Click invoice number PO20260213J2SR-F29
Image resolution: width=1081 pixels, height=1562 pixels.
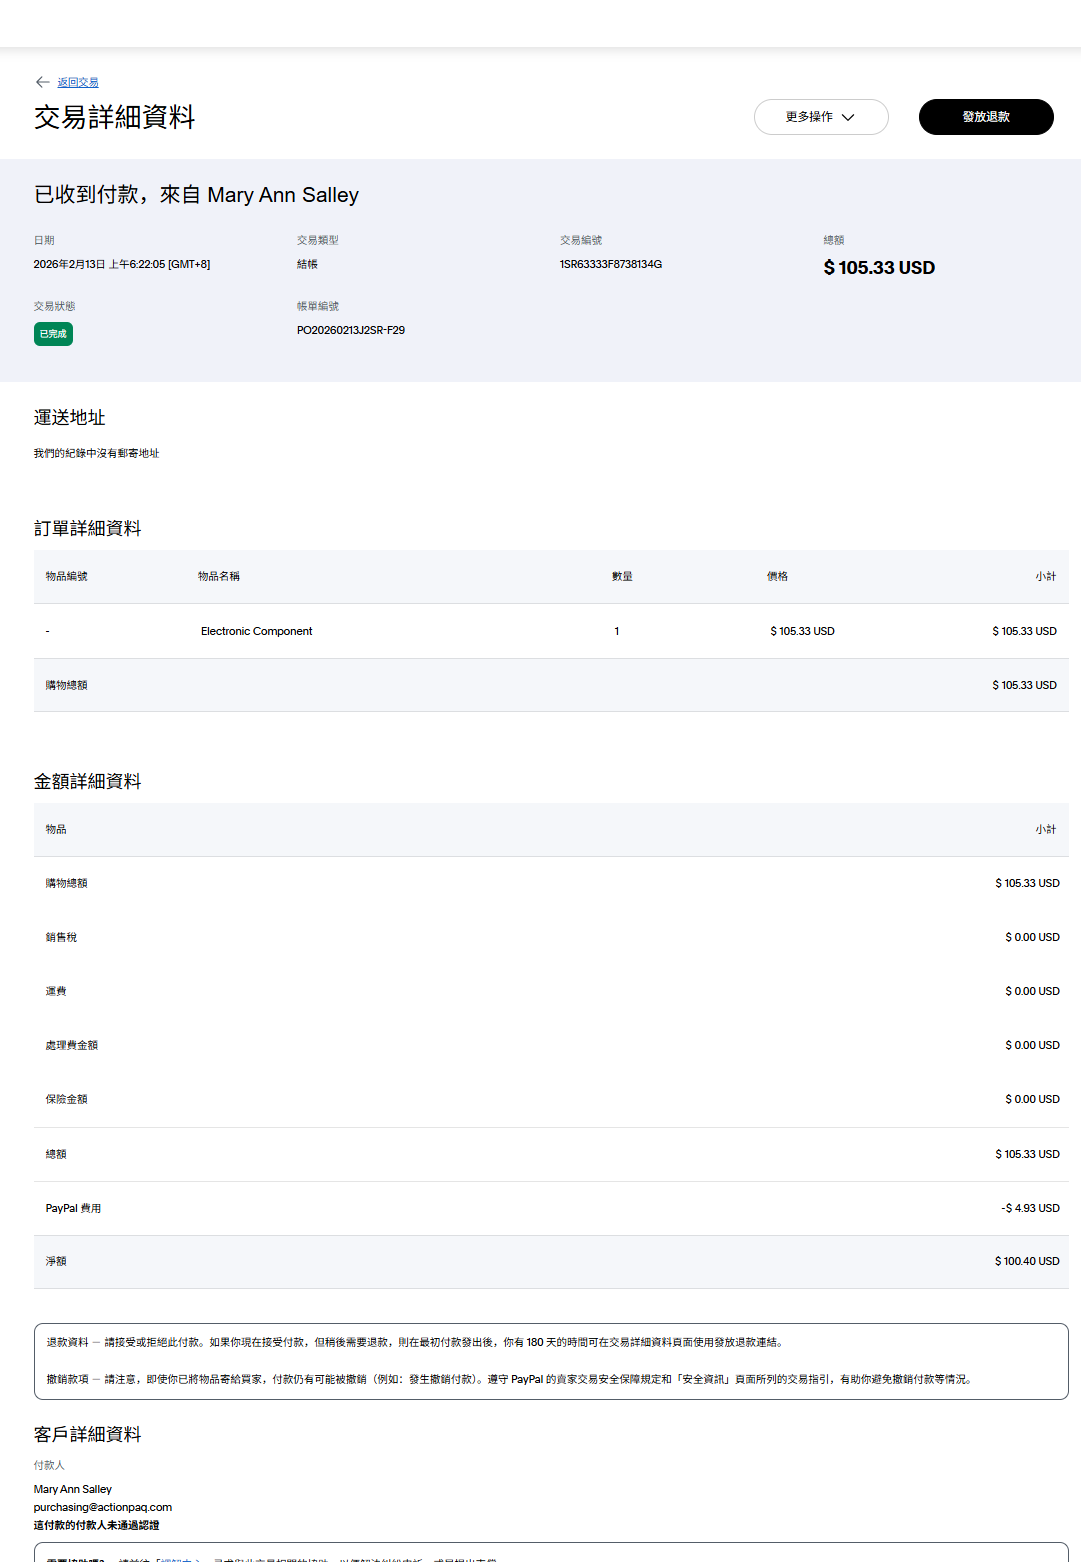pyautogui.click(x=350, y=331)
